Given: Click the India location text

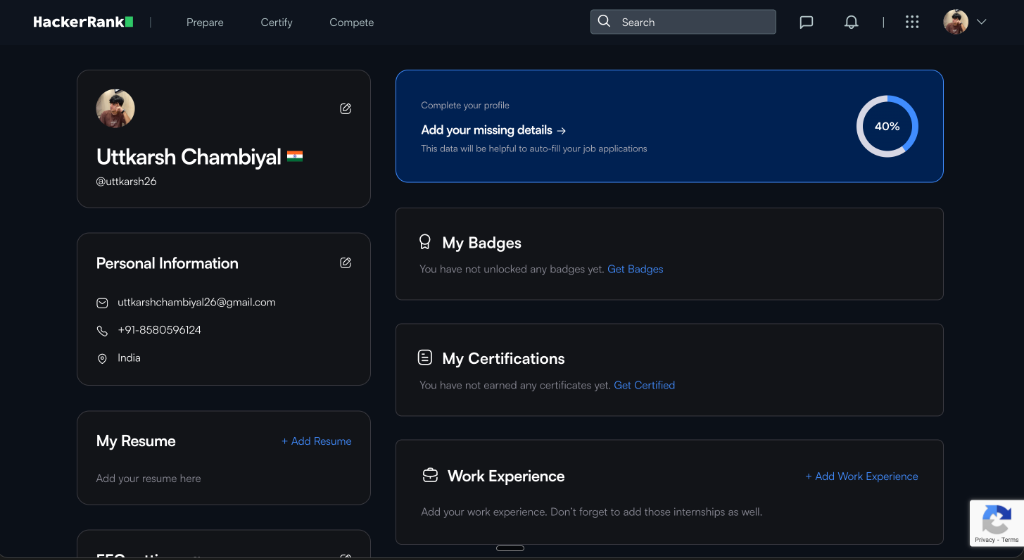Looking at the screenshot, I should coord(129,358).
